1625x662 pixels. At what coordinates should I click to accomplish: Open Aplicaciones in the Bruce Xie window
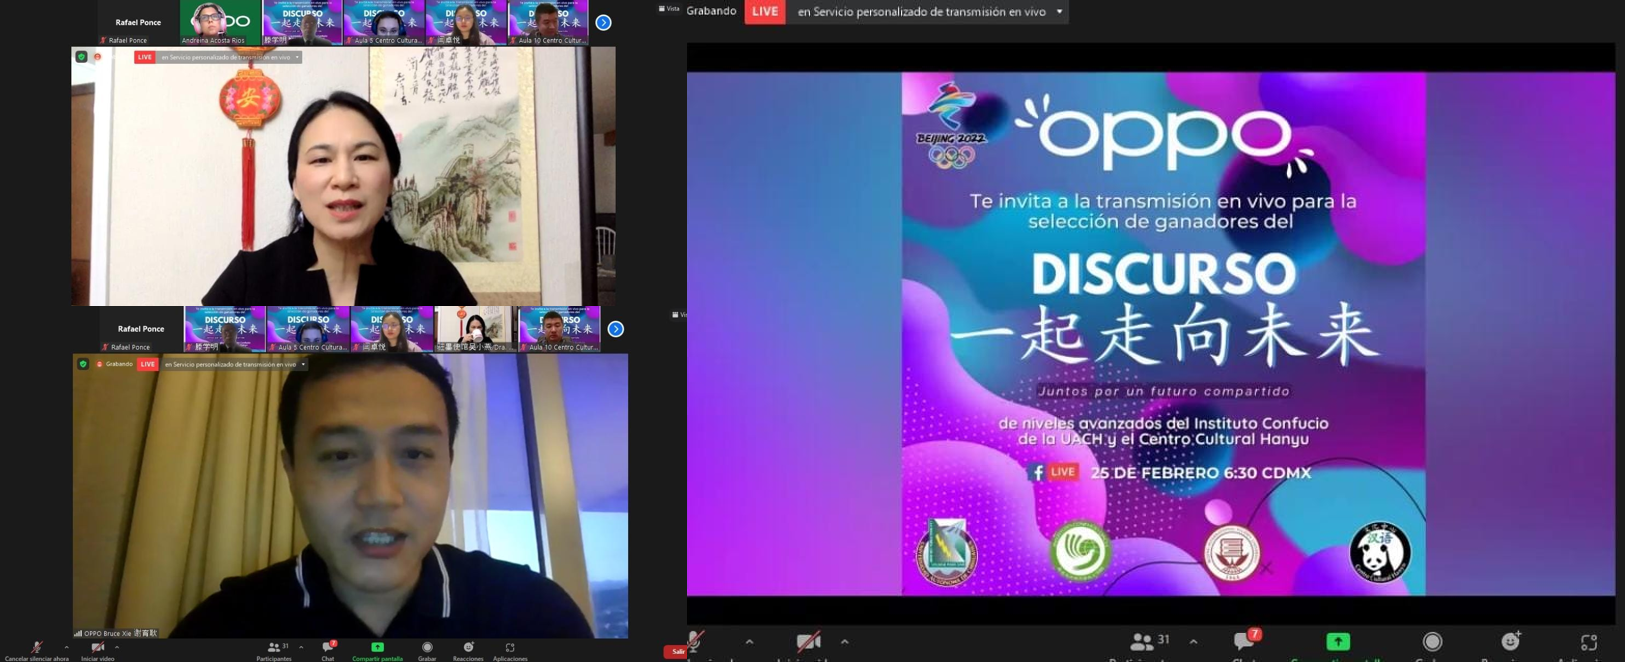pyautogui.click(x=510, y=651)
